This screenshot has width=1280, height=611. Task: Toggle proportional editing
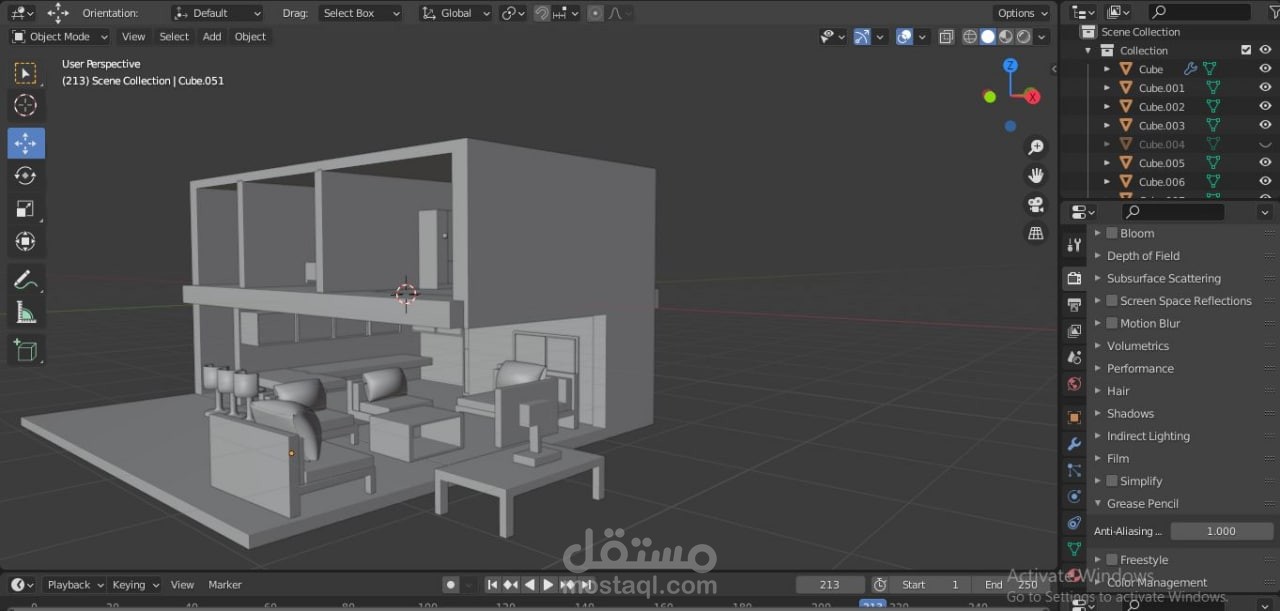click(595, 13)
